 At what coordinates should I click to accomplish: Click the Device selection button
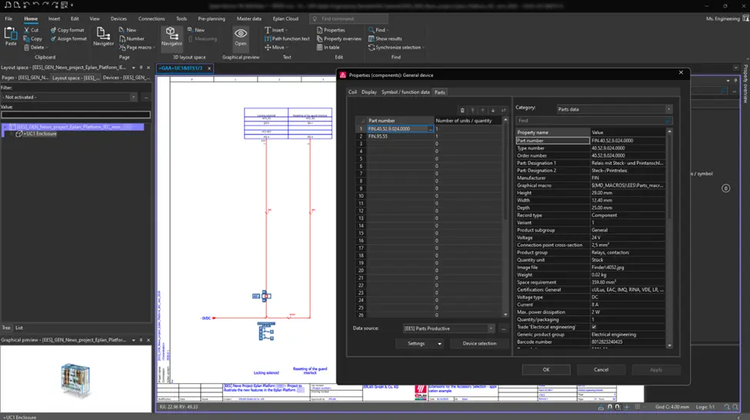tap(478, 343)
